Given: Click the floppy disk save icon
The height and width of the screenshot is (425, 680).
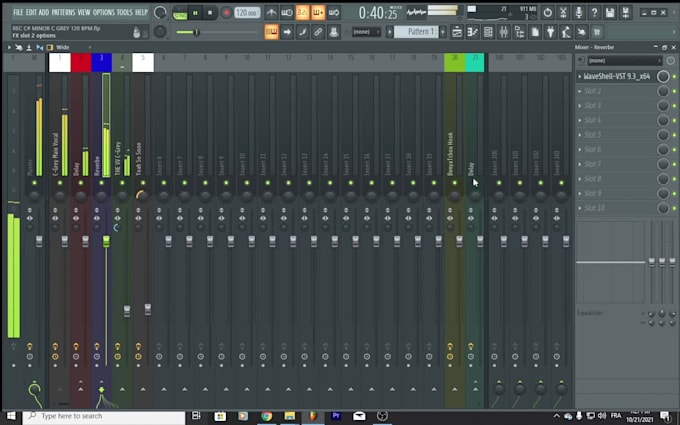Looking at the screenshot, I should click(610, 13).
